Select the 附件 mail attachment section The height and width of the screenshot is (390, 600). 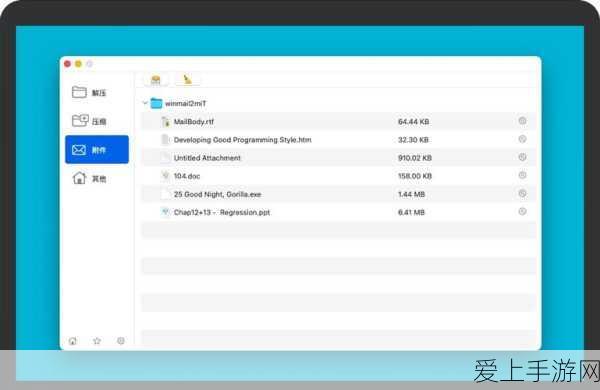97,149
